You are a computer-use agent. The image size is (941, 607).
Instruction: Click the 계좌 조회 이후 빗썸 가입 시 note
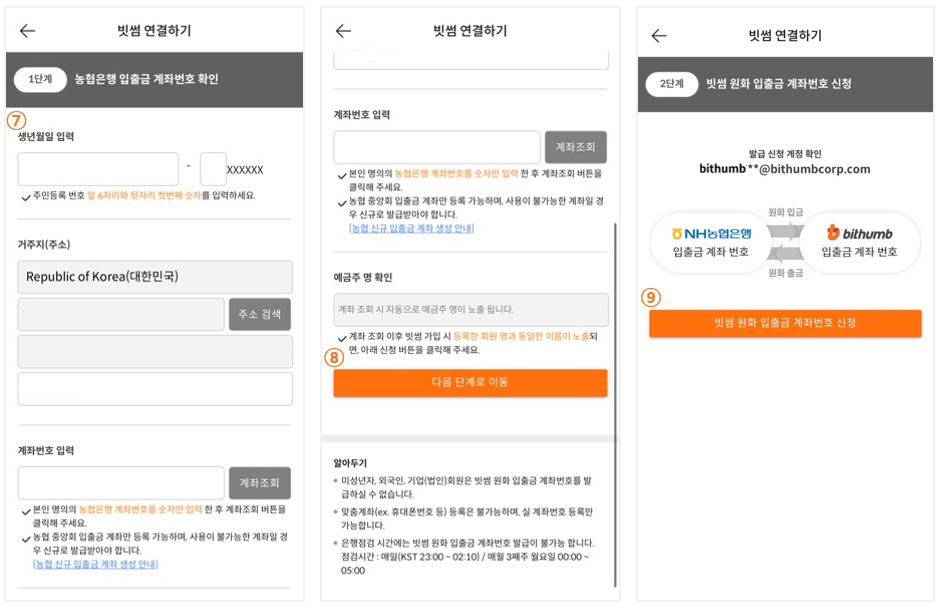473,343
